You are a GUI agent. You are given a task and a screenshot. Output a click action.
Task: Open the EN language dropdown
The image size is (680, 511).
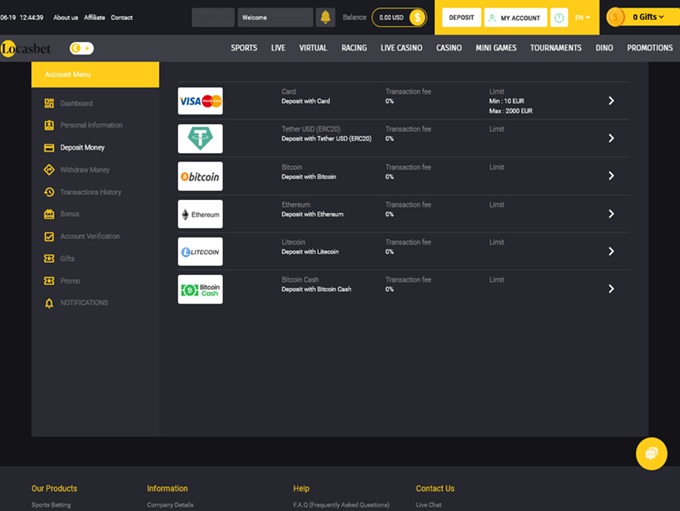coord(582,17)
